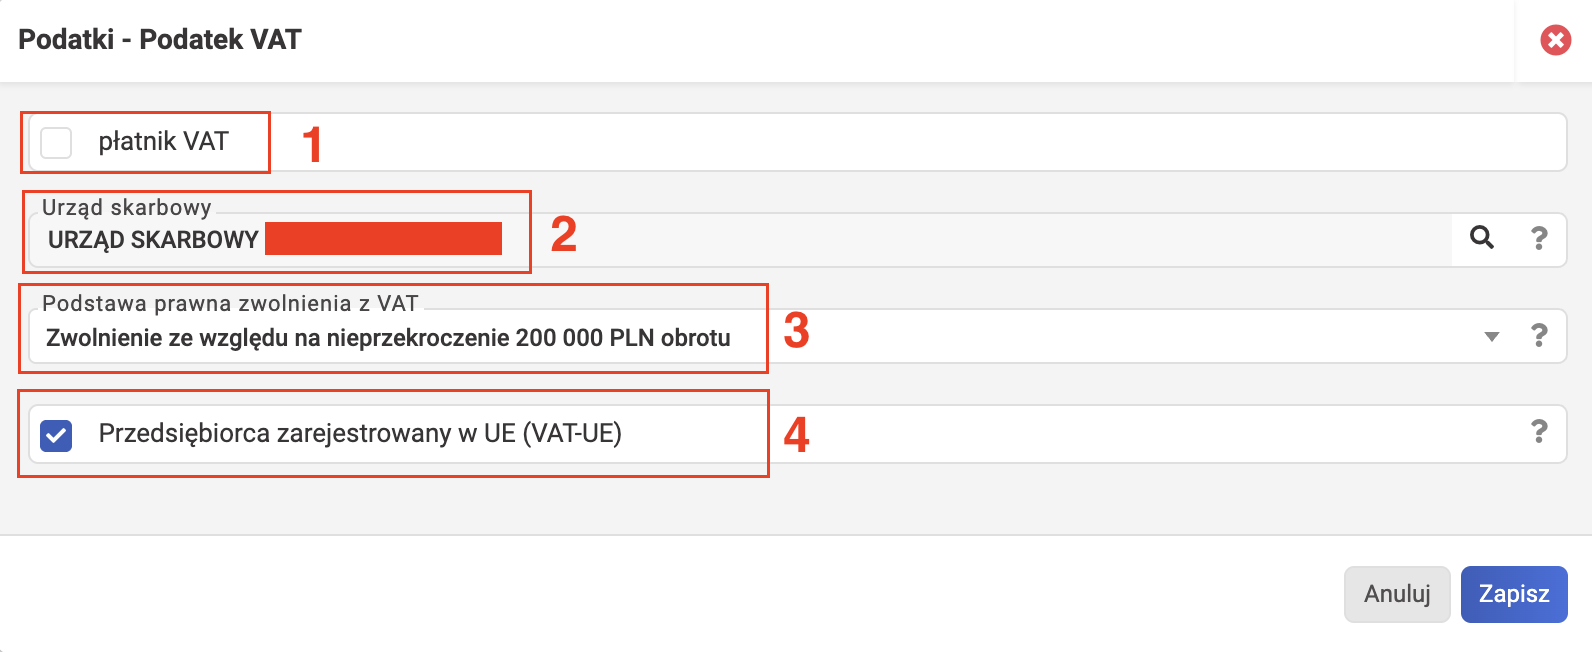Click the Przedsiębiorca zarejestrowany w UE (VAT-UE) label
The width and height of the screenshot is (1592, 652).
tap(360, 433)
